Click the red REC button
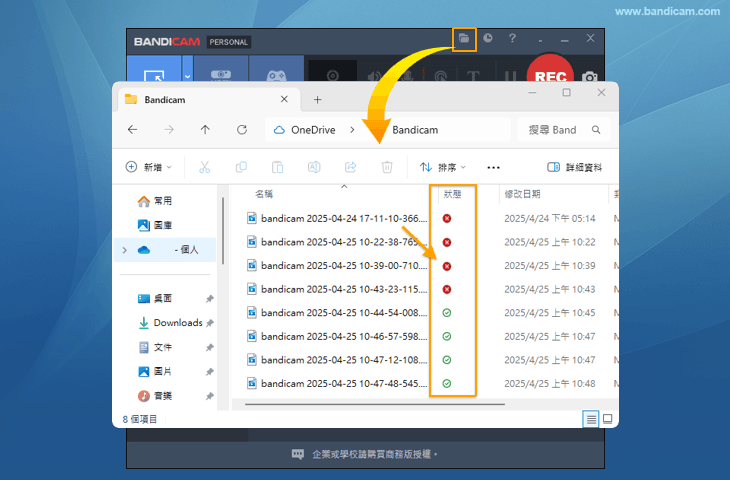The width and height of the screenshot is (730, 480). (x=550, y=70)
